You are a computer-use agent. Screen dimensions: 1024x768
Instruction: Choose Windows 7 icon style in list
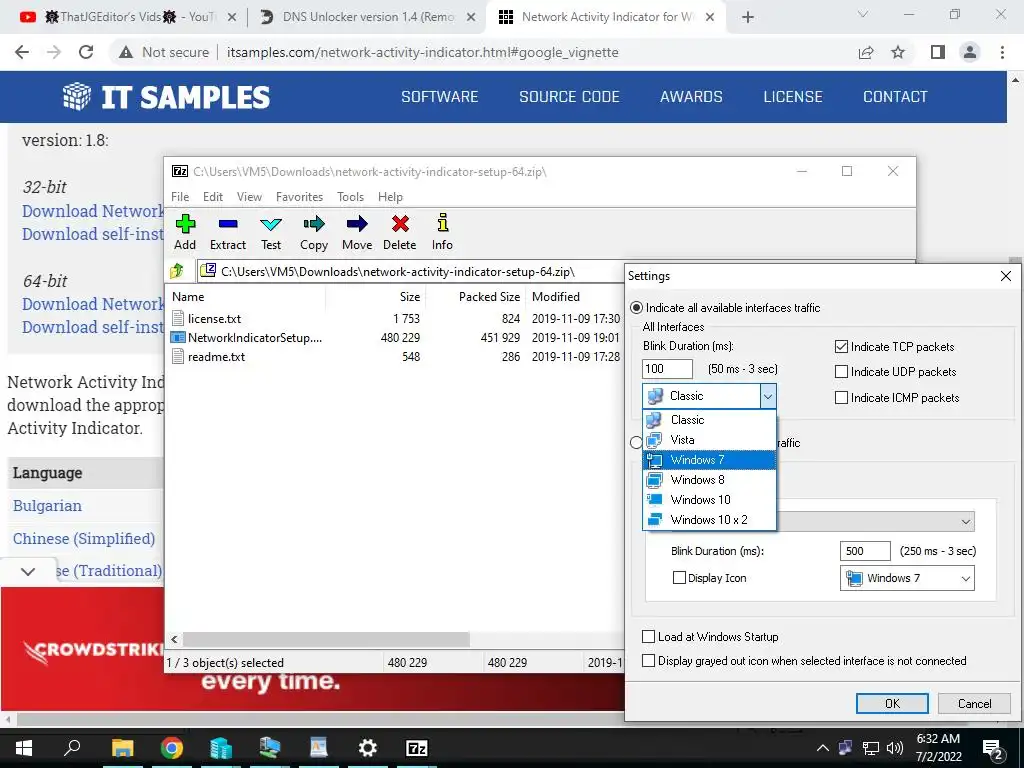coord(710,460)
